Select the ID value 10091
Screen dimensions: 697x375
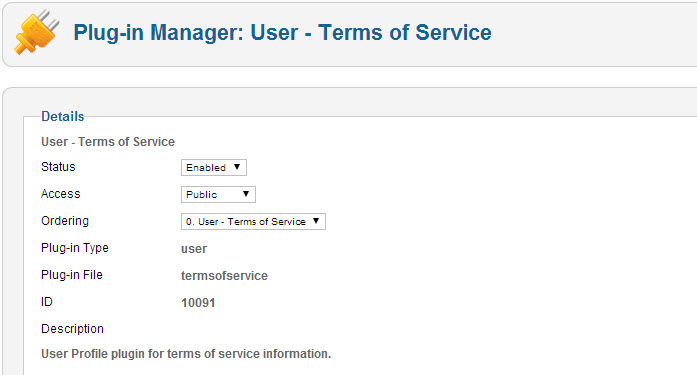tap(198, 303)
